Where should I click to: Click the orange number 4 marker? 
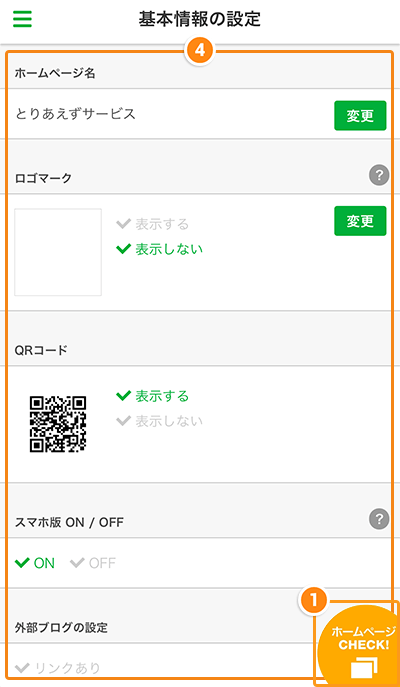coord(199,51)
